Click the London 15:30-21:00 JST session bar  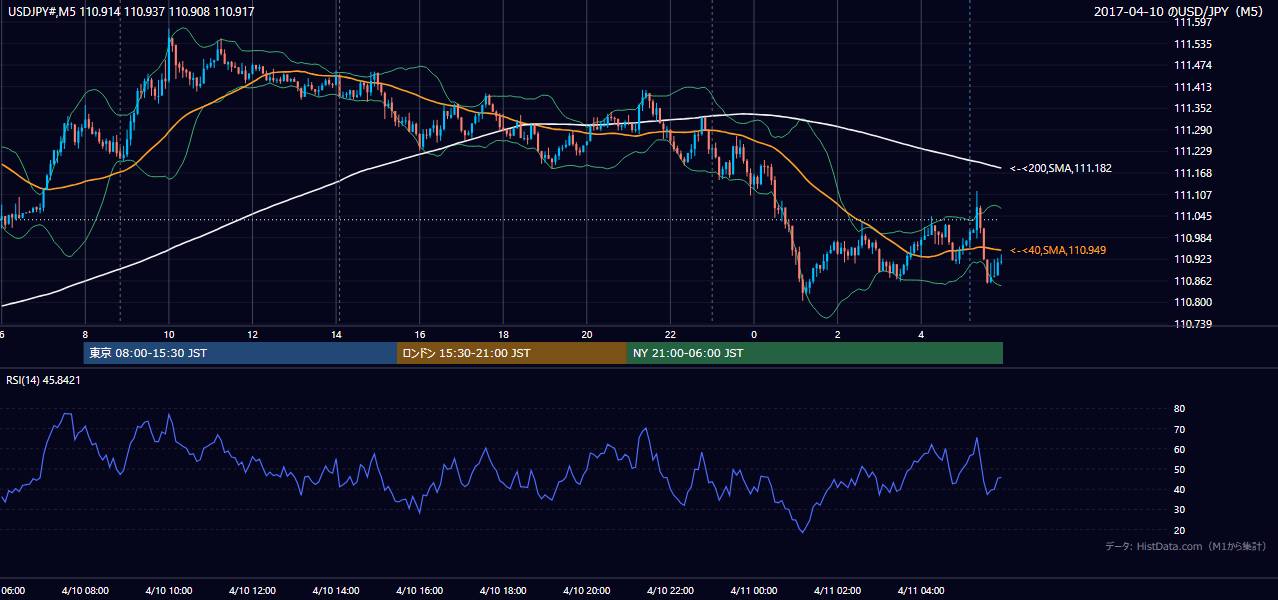coord(512,353)
